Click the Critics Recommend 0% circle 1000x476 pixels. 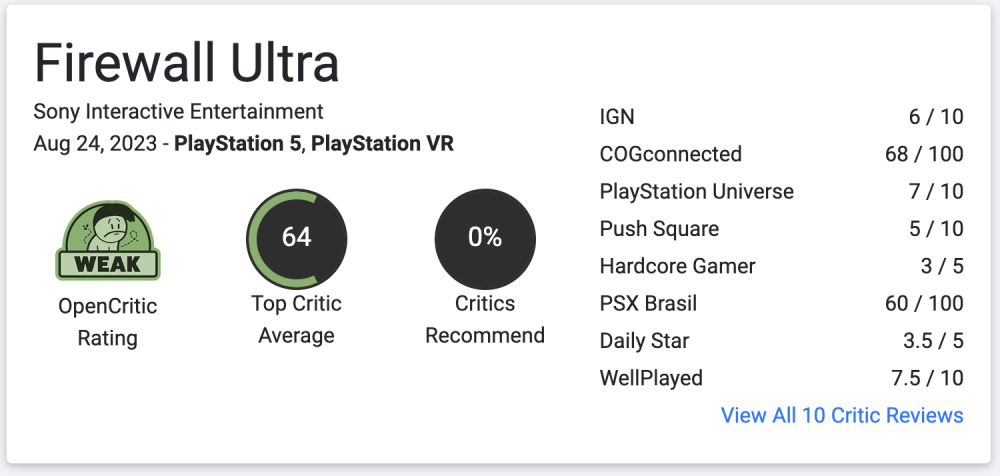(485, 237)
